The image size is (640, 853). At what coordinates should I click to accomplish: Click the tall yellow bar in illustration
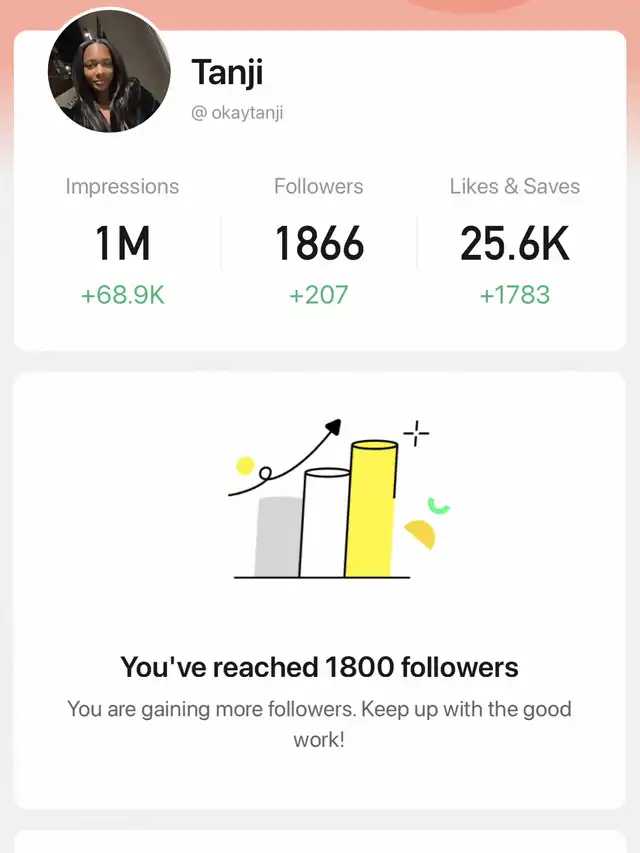371,510
